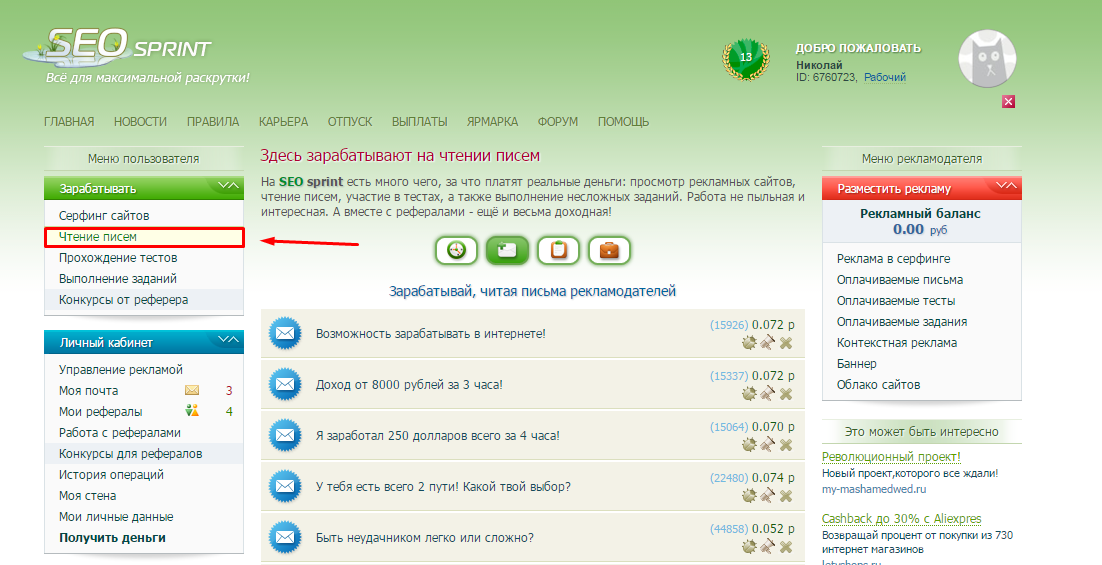Open 'Прохождение тестов' link
The width and height of the screenshot is (1102, 565).
click(118, 258)
